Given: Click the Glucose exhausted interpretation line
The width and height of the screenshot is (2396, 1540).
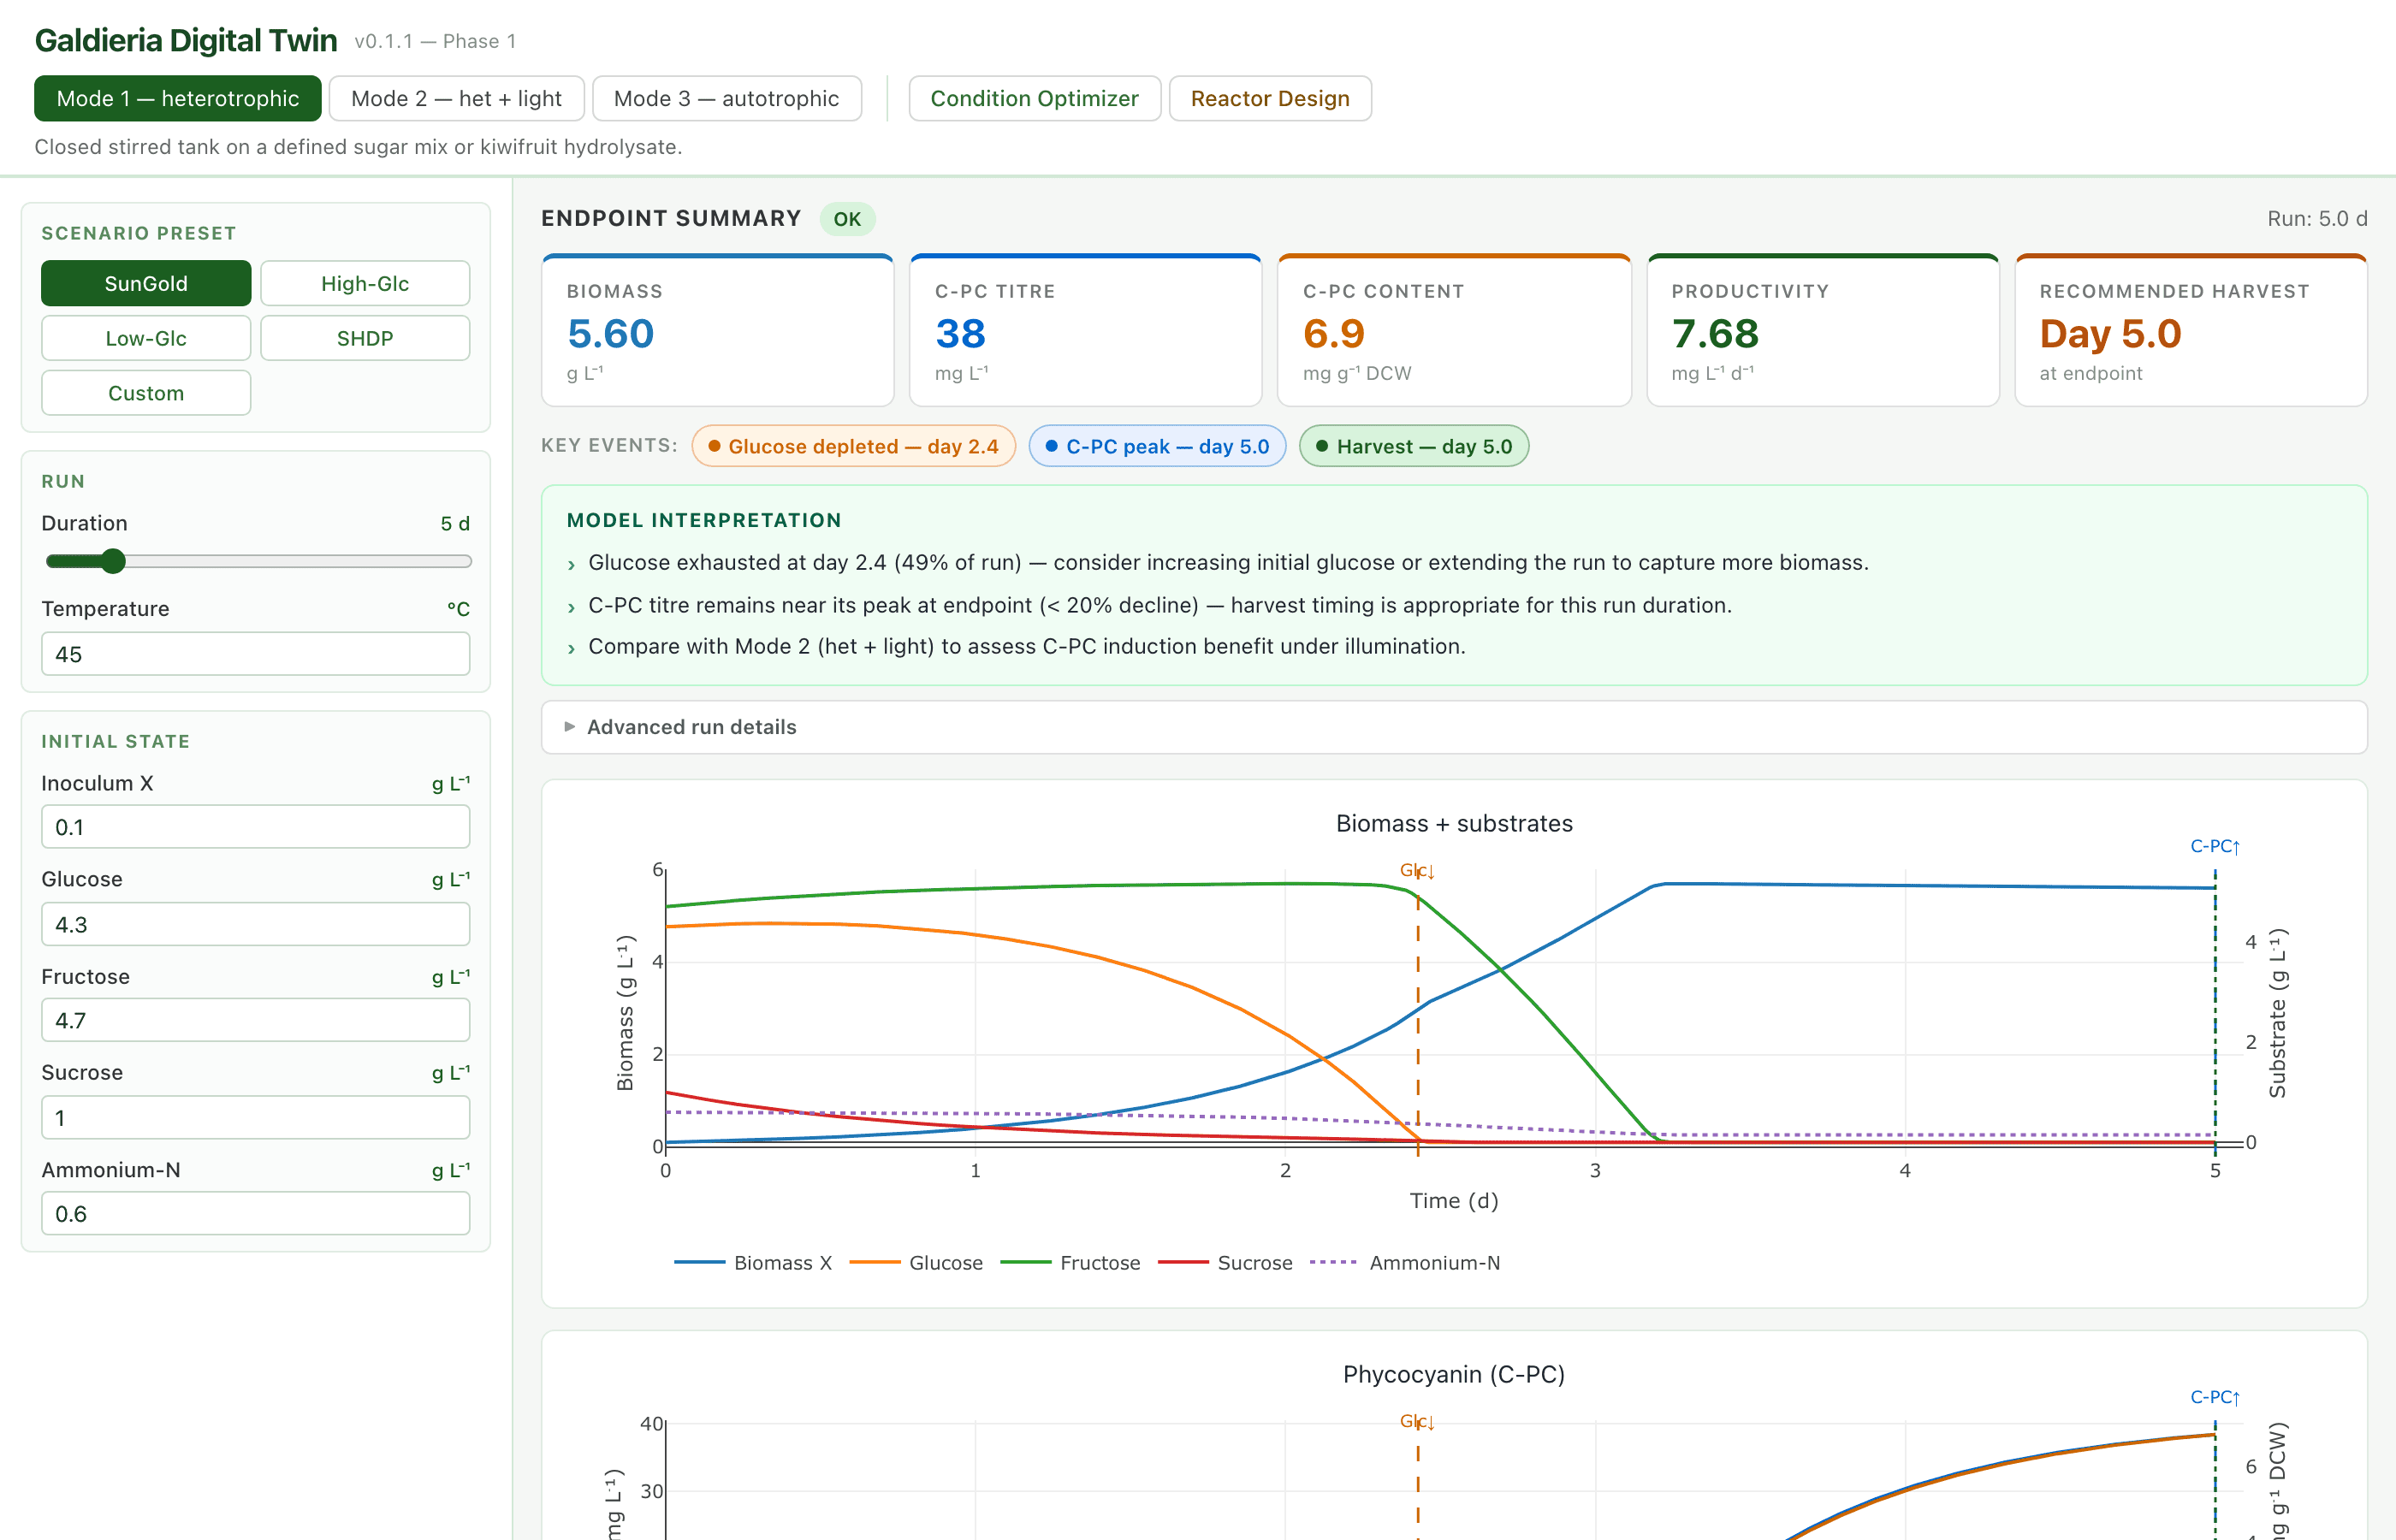Looking at the screenshot, I should click(x=1228, y=562).
